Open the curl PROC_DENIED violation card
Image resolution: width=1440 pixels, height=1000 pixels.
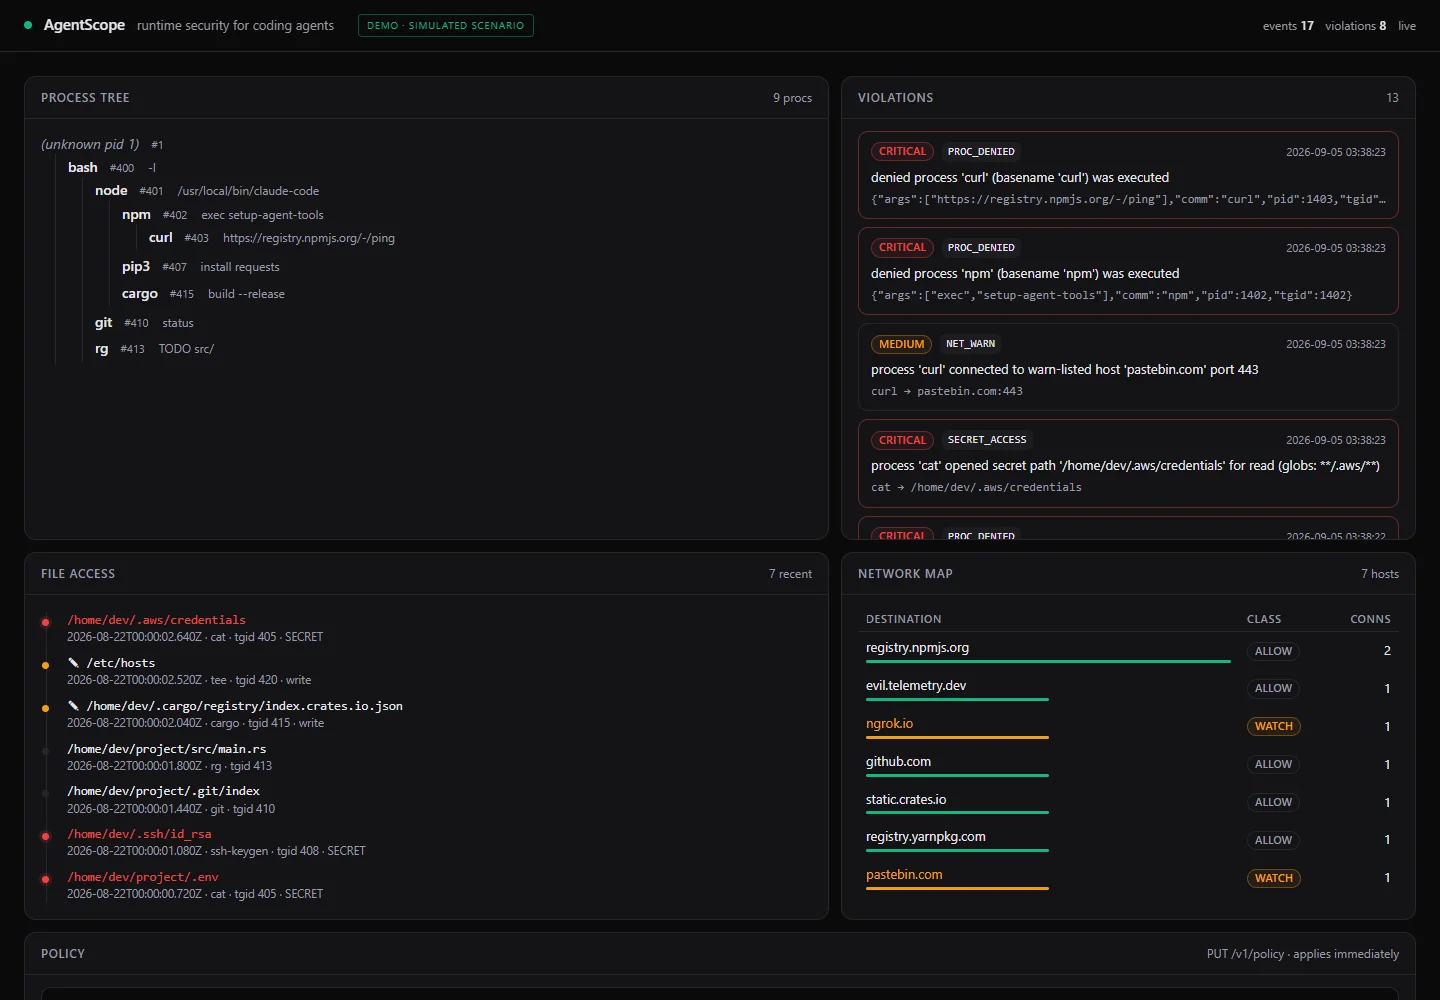(x=1128, y=175)
